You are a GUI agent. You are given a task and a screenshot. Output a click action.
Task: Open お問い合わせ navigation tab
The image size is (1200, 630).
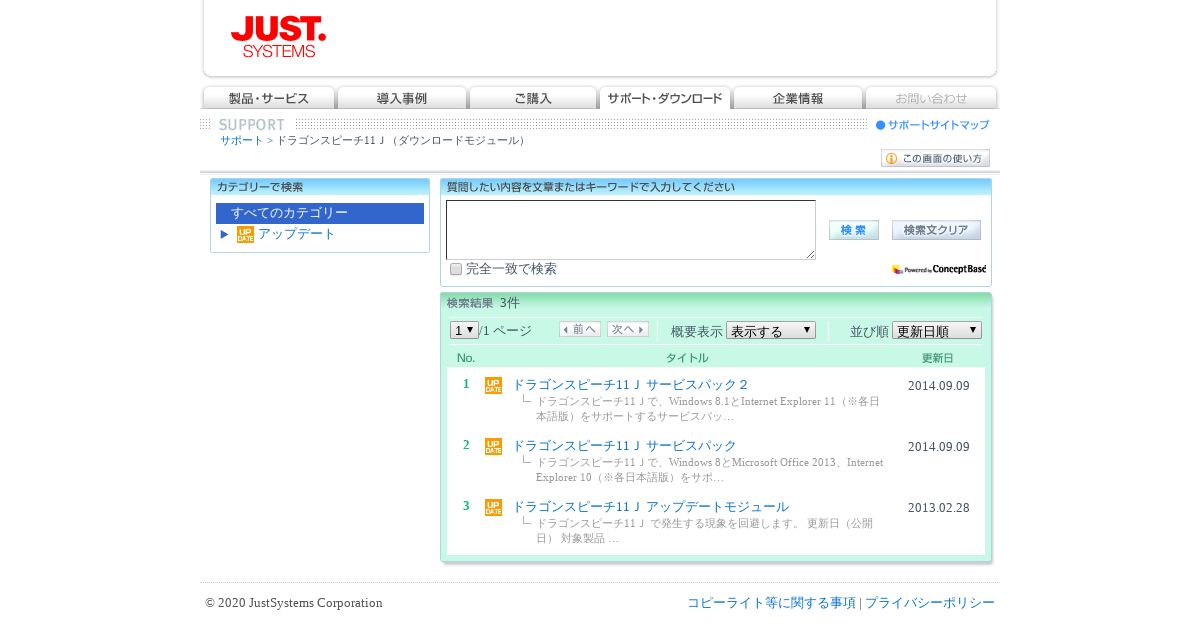tap(931, 98)
